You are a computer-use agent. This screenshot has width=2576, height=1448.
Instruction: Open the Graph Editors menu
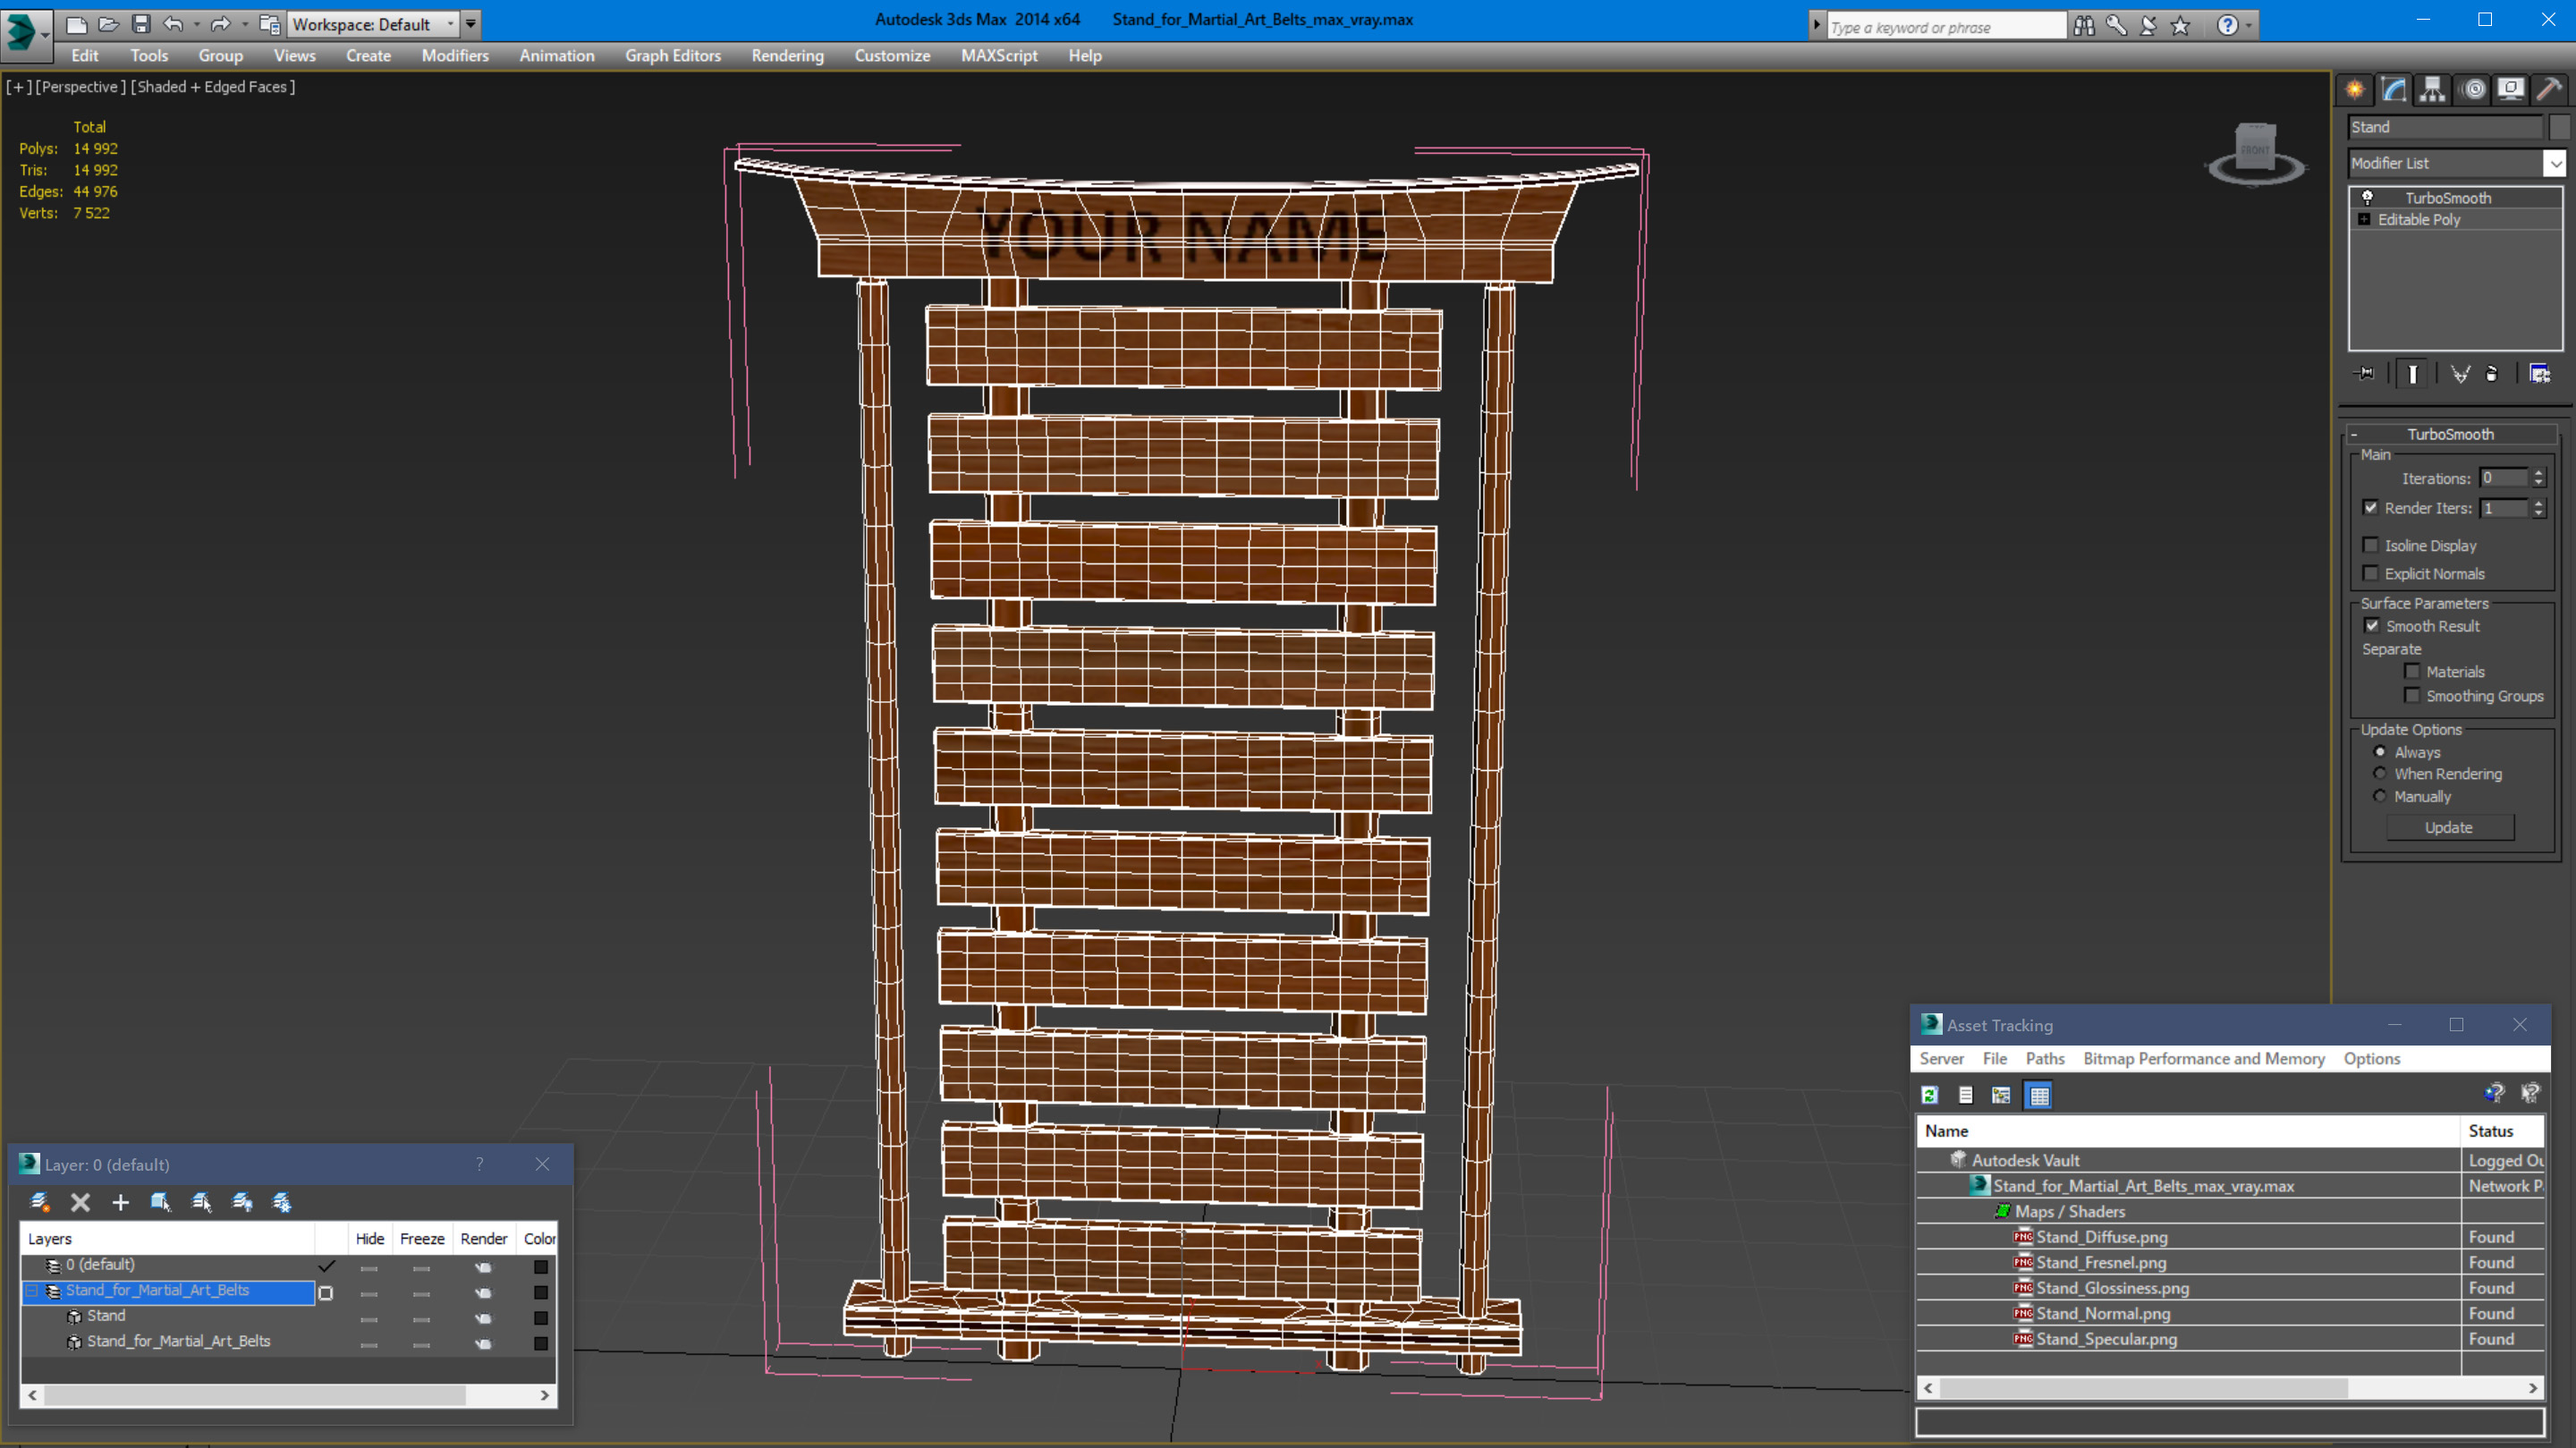pos(673,56)
